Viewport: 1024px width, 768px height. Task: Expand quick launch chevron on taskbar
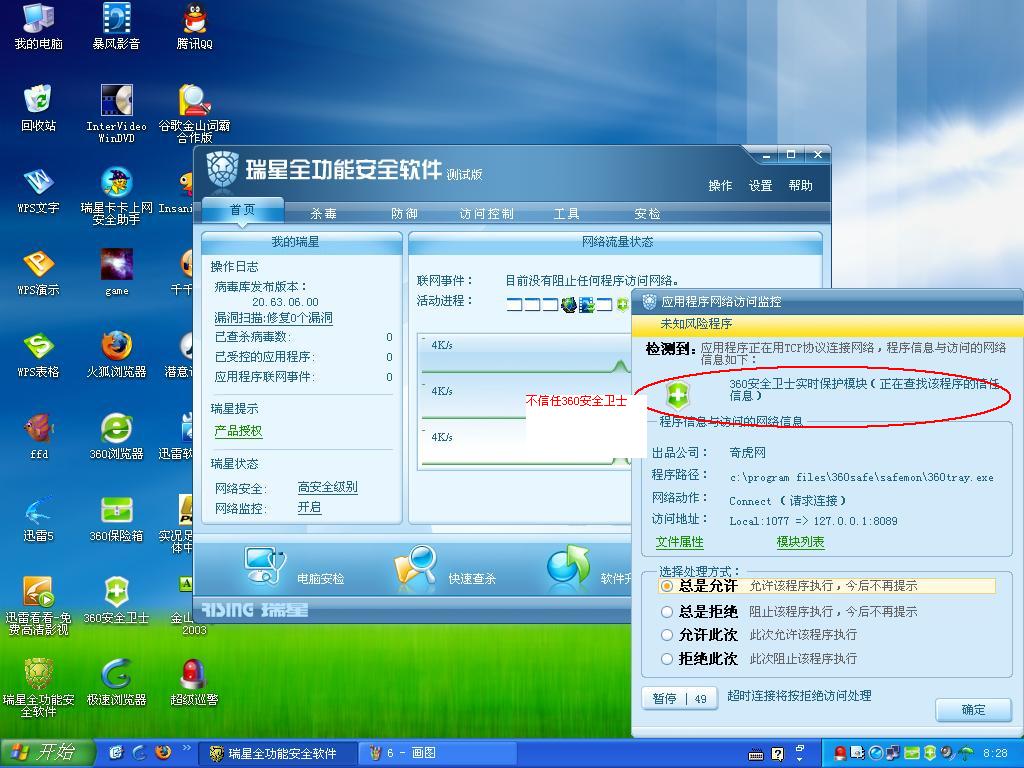[186, 748]
